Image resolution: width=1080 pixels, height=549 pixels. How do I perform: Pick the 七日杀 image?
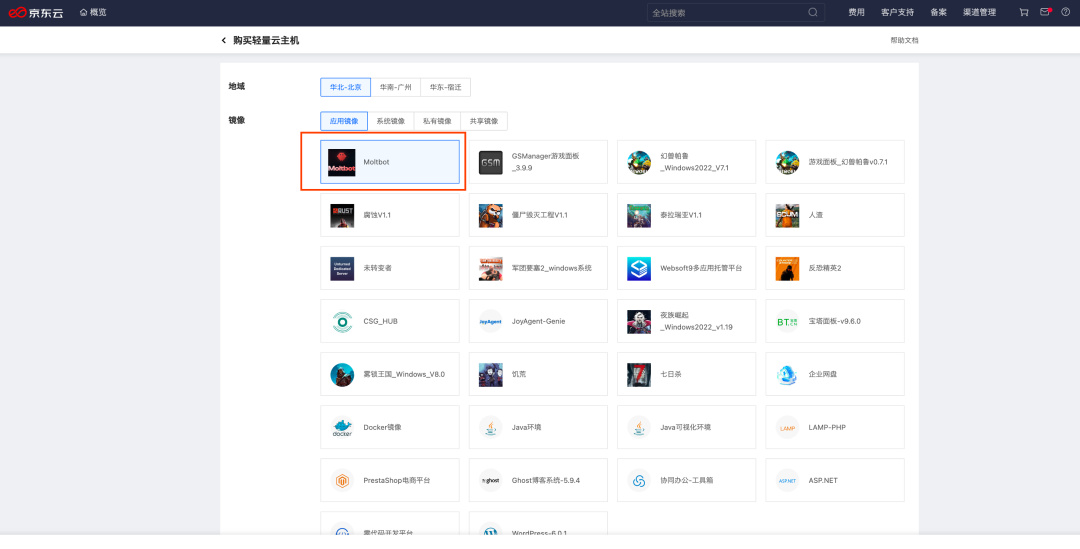click(687, 374)
